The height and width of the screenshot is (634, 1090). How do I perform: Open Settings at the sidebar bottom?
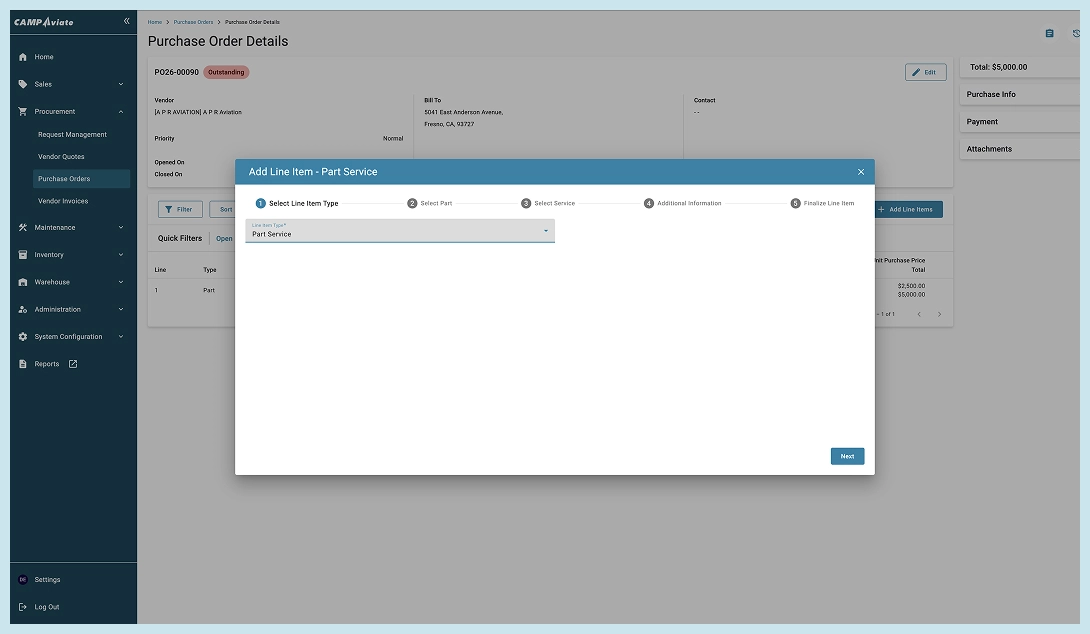(x=47, y=580)
